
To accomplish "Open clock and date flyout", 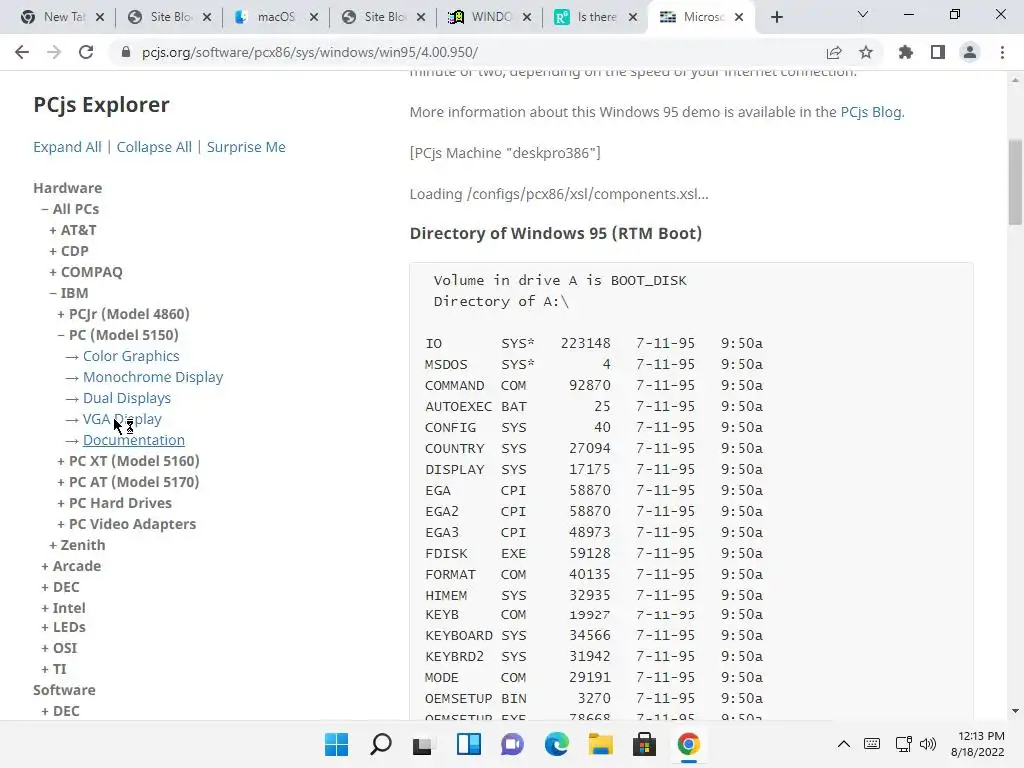I will 978,744.
